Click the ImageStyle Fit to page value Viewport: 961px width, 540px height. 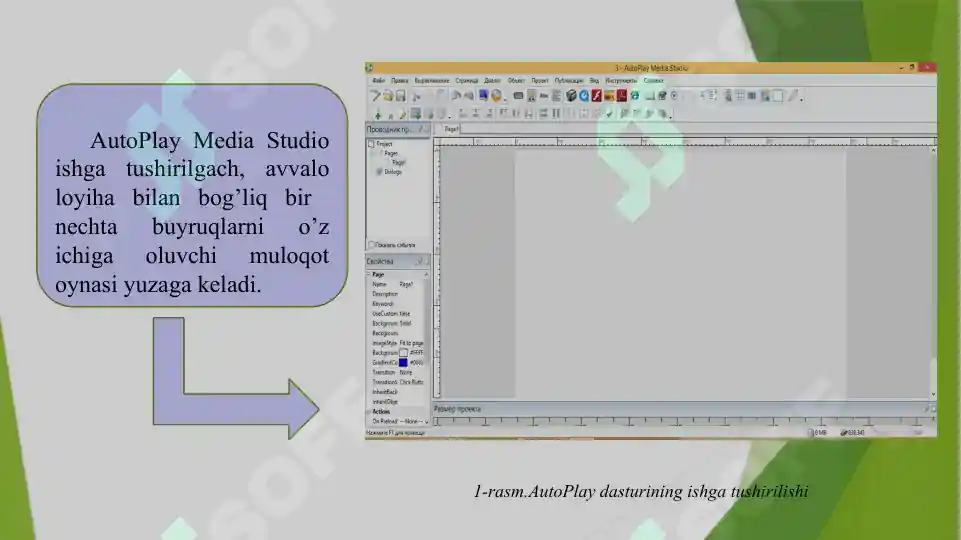click(x=411, y=343)
